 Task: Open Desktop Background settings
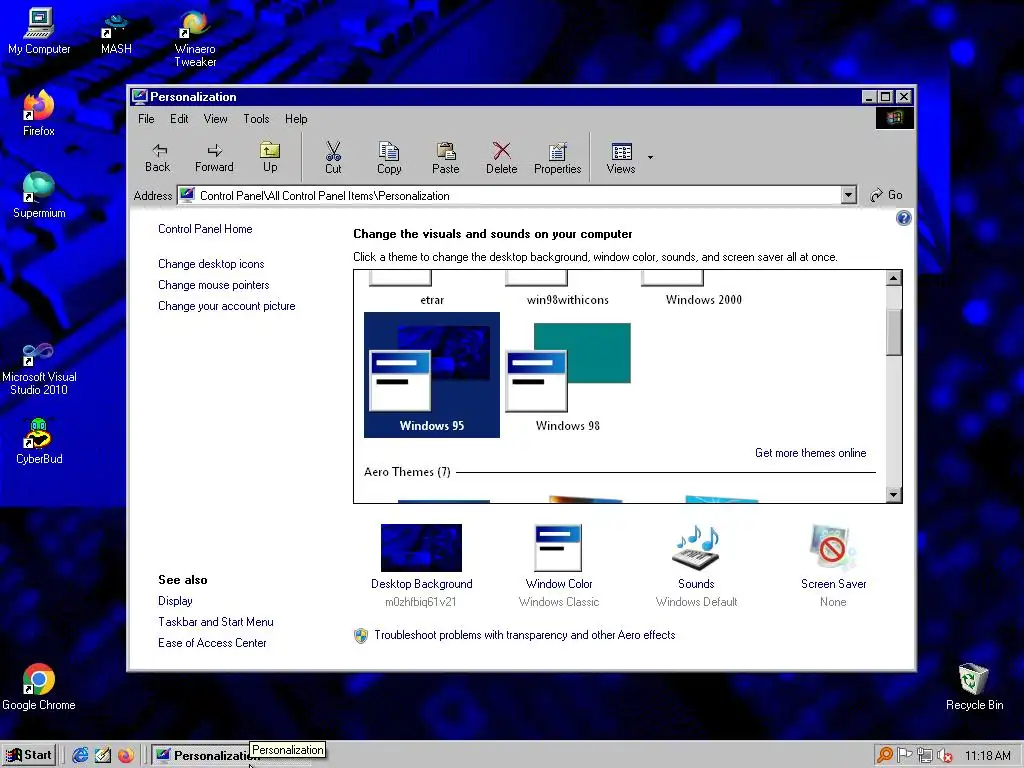[421, 566]
